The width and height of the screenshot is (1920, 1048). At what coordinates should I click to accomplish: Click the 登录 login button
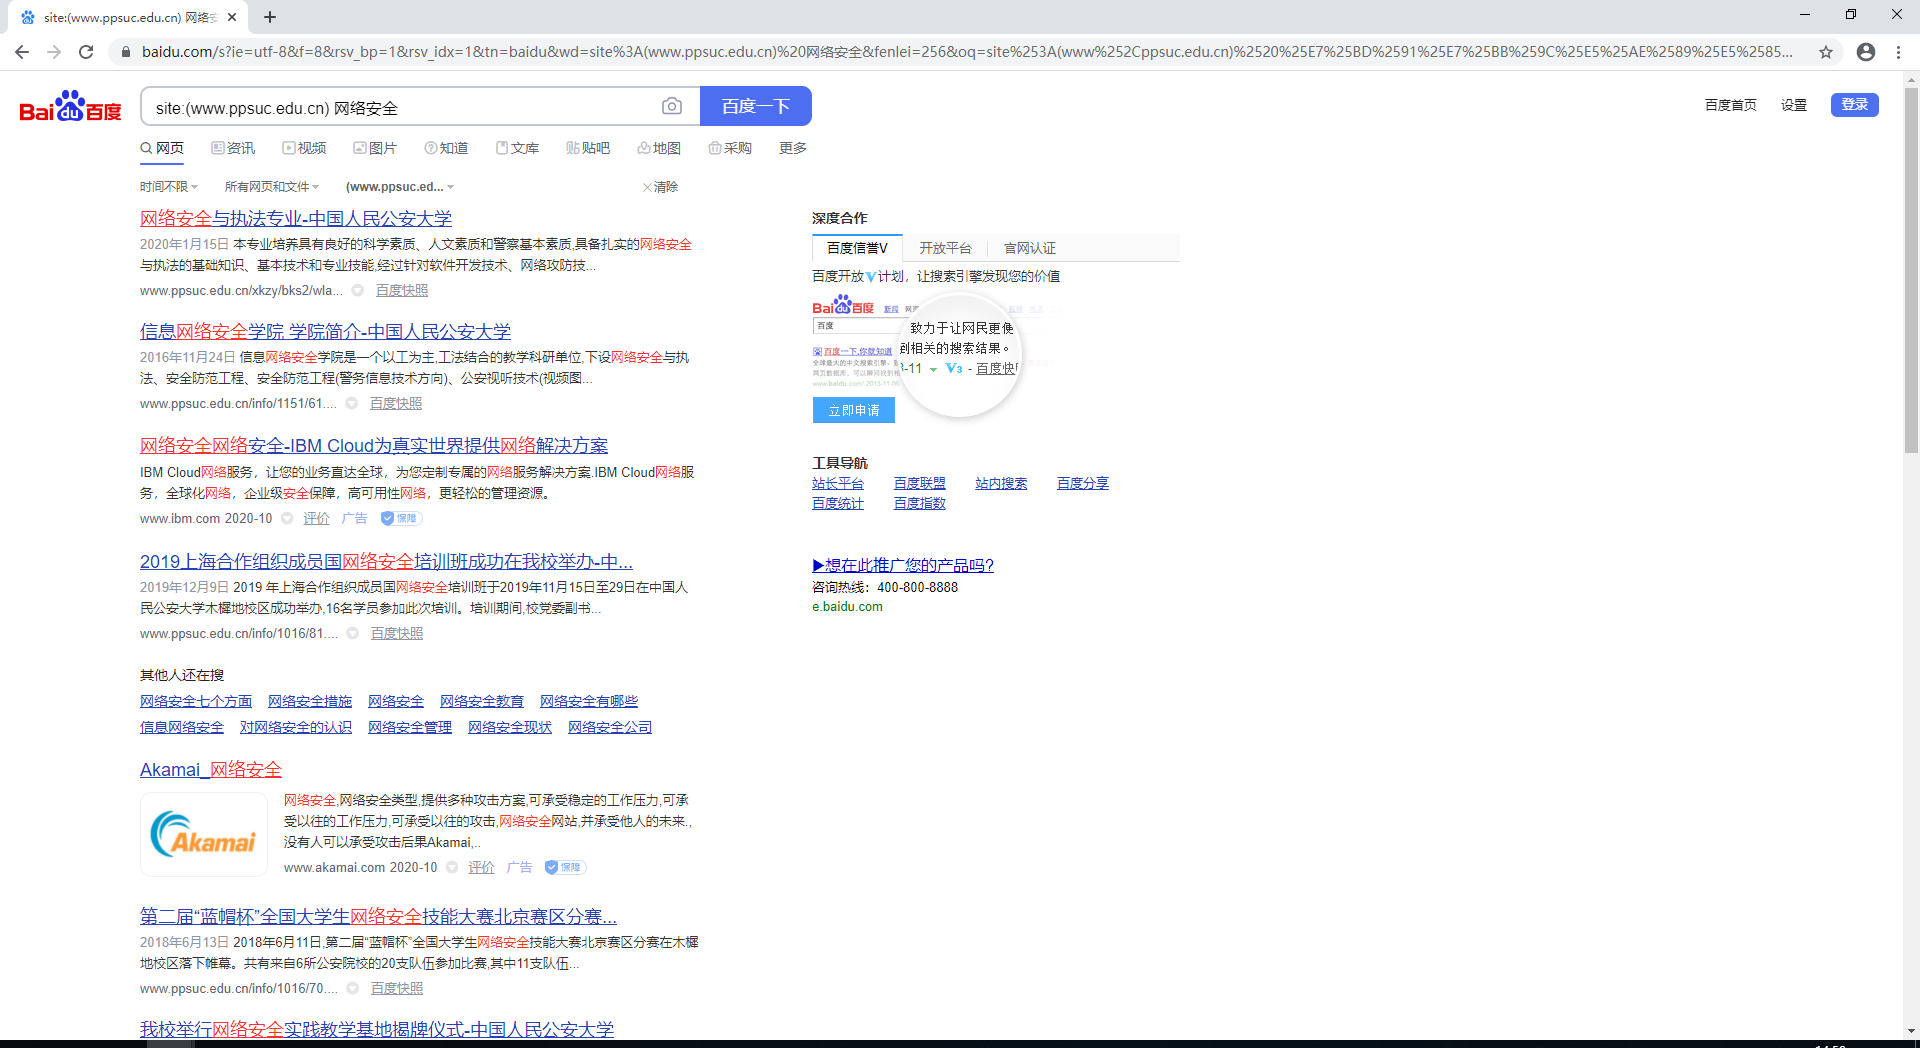tap(1855, 105)
